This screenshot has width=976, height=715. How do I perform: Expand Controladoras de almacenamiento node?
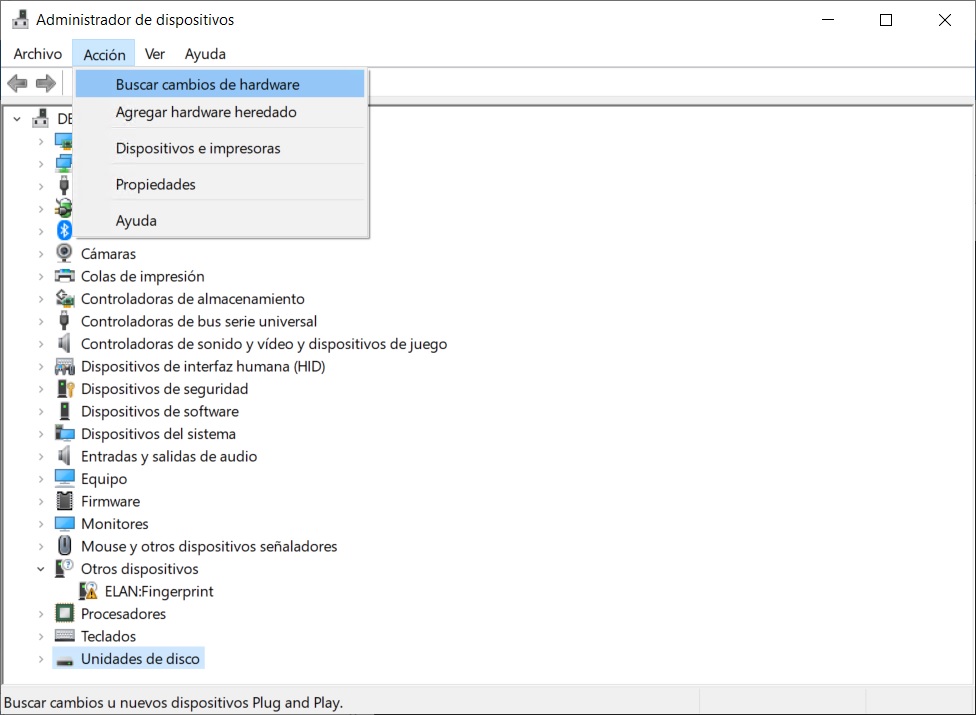pos(41,299)
